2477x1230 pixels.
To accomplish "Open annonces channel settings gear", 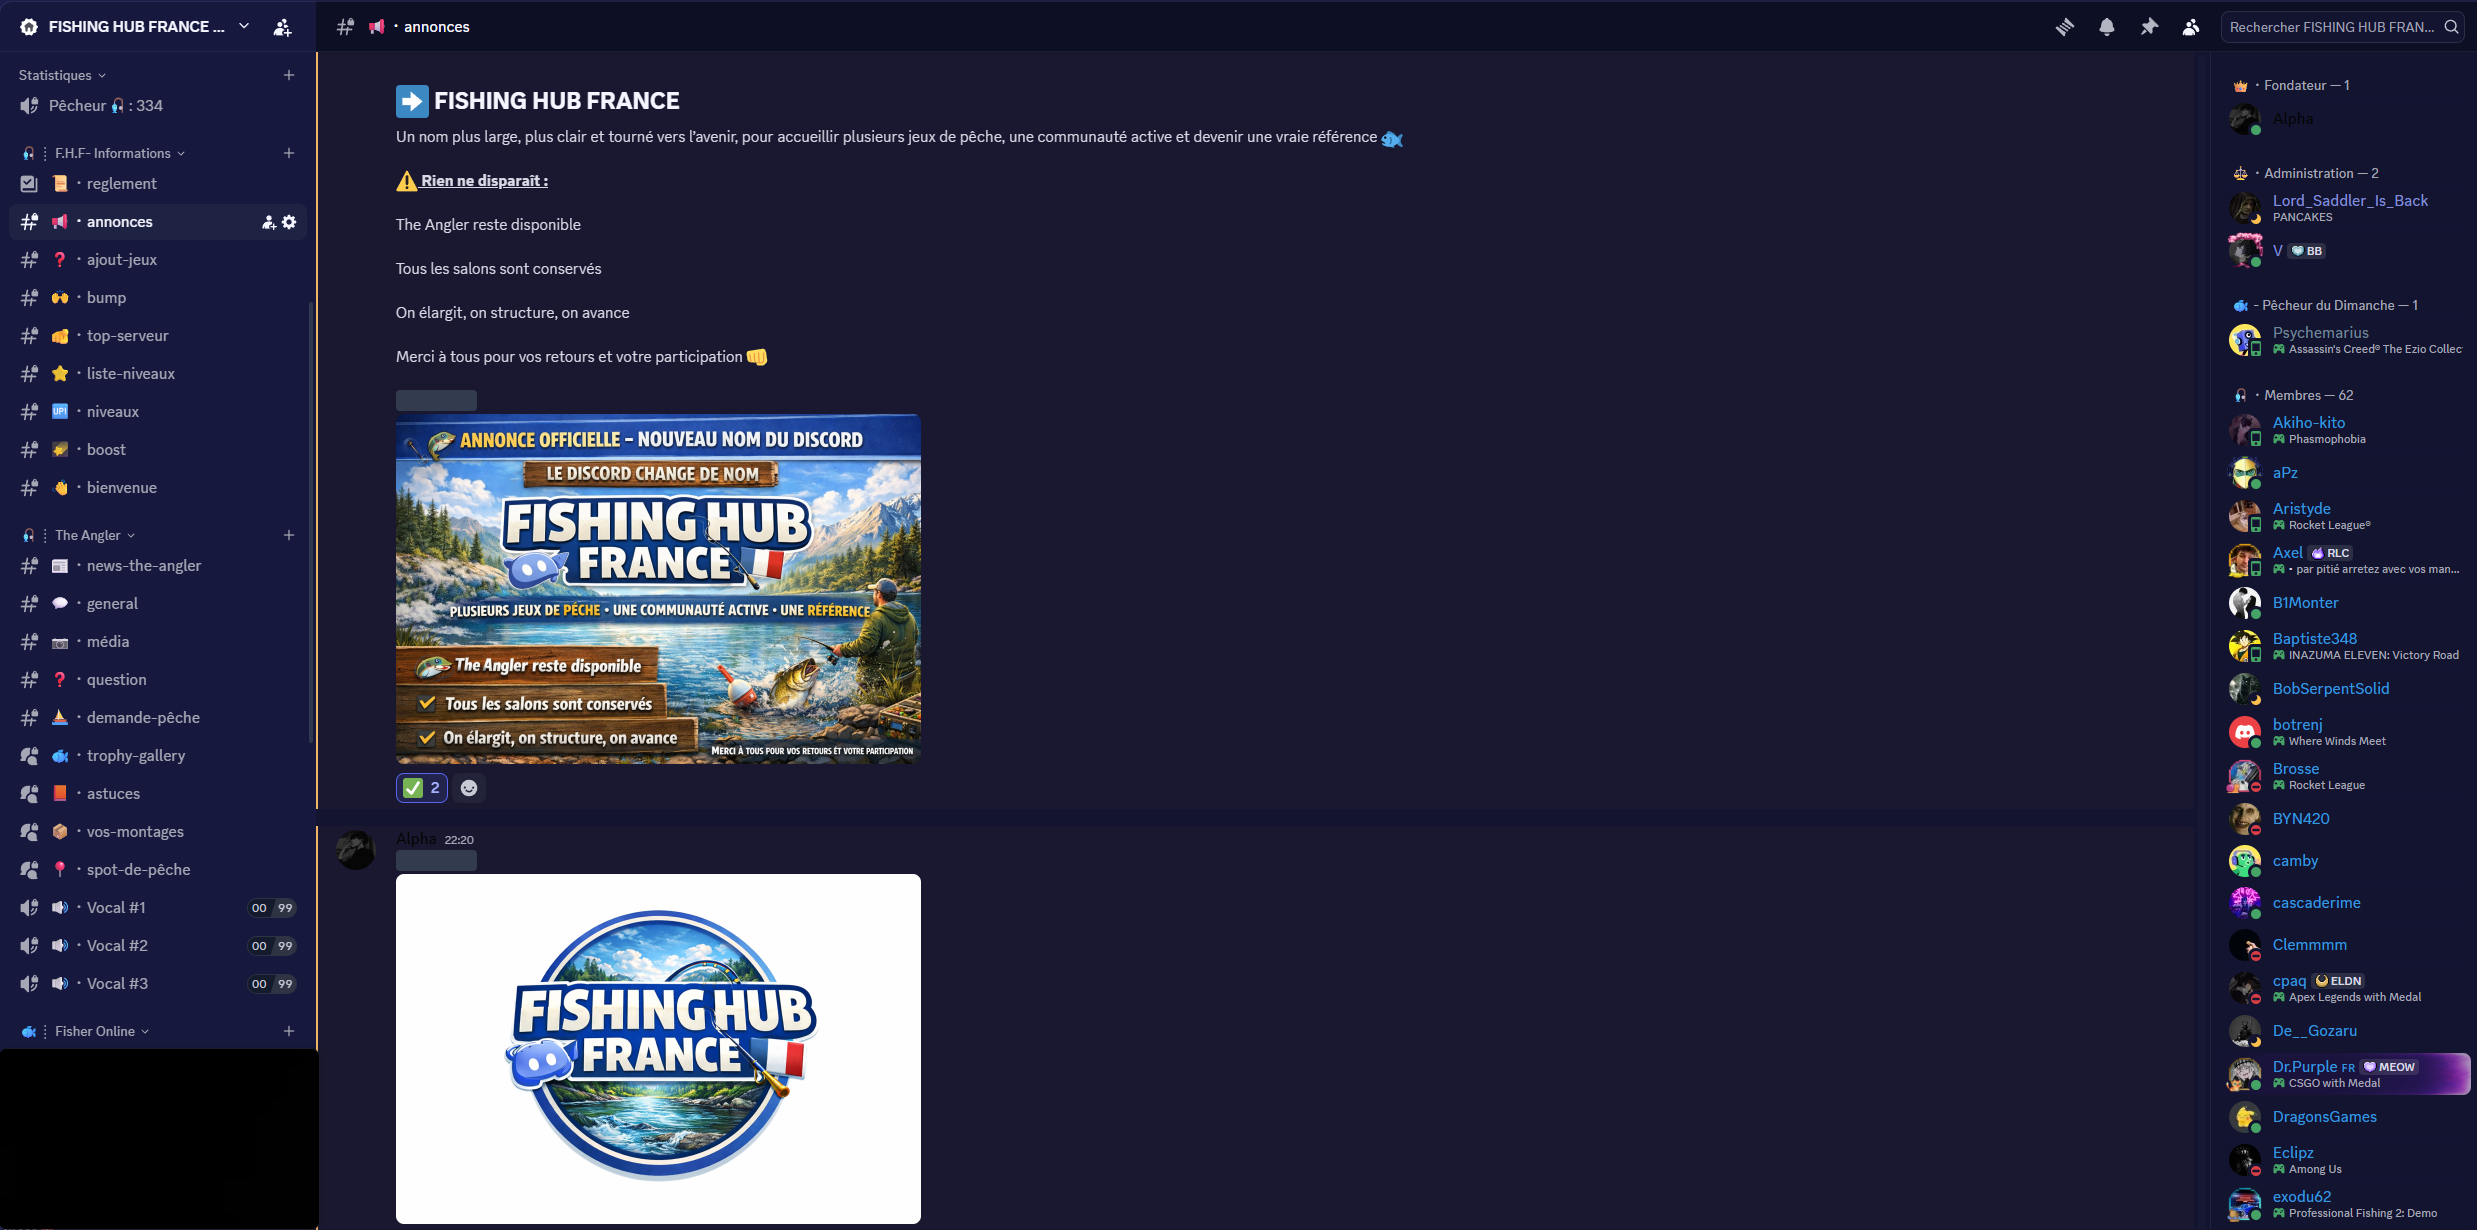I will pos(289,222).
